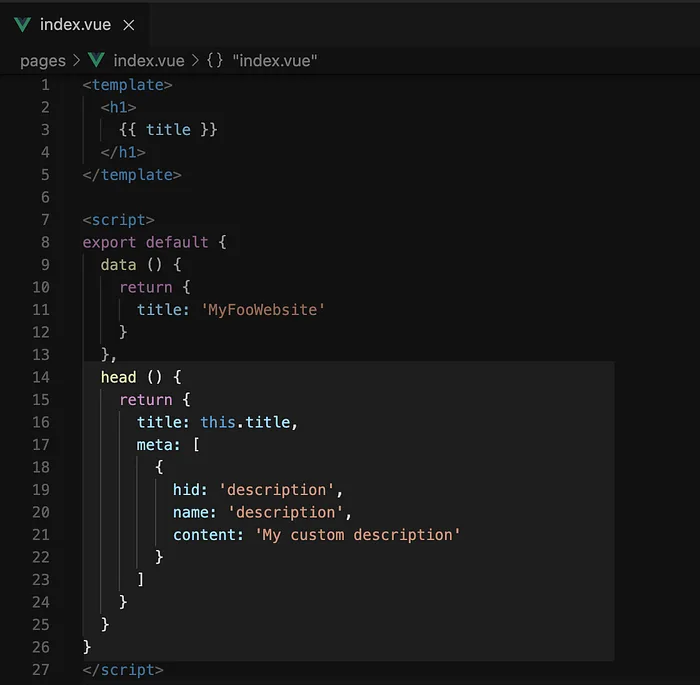
Task: Place the cursor in the 'MyFooWebsite' string
Action: click(262, 310)
